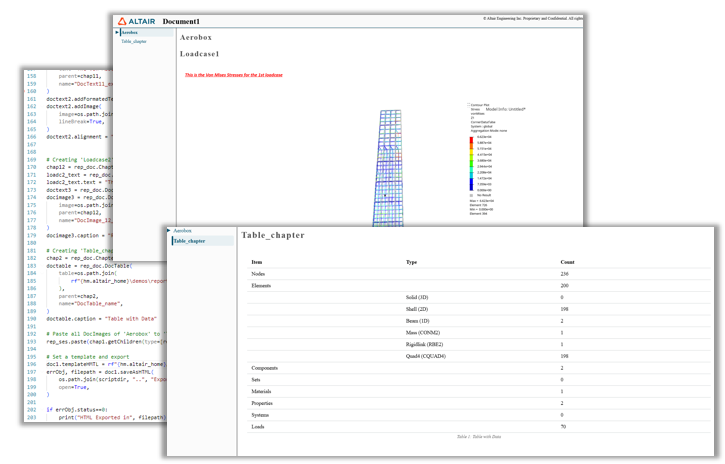Click line number 181 in code editor
Screen dimensions: 725x464
coord(31,250)
